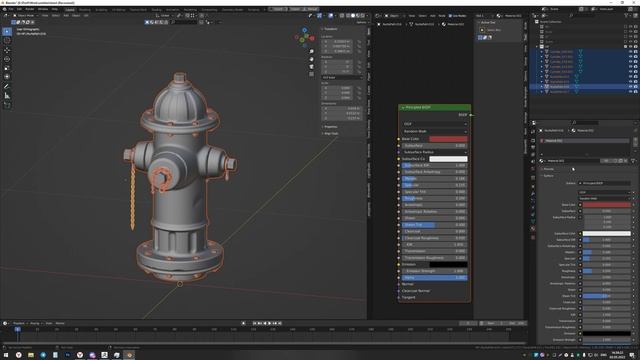
Task: Click the outliner filter funnel icon
Action: (626, 16)
